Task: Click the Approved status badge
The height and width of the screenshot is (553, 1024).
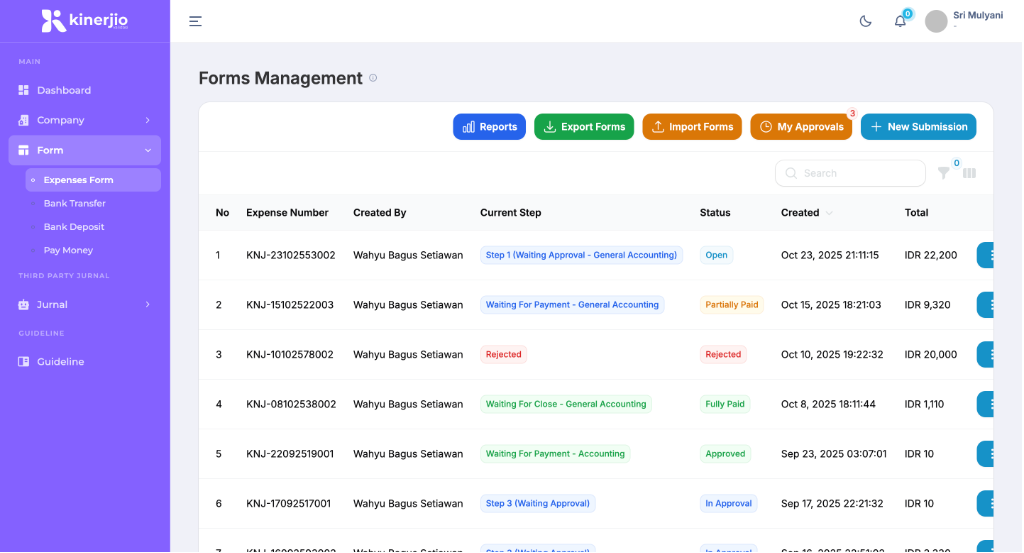Action: click(x=725, y=453)
